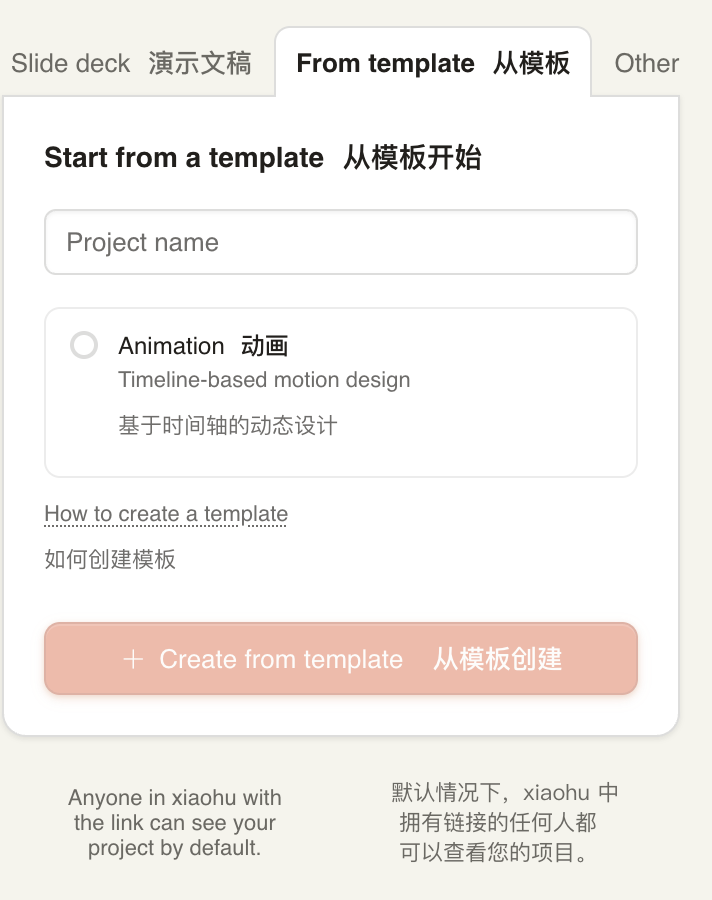The width and height of the screenshot is (712, 900).
Task: Click the Animation 动画 option label
Action: point(204,345)
